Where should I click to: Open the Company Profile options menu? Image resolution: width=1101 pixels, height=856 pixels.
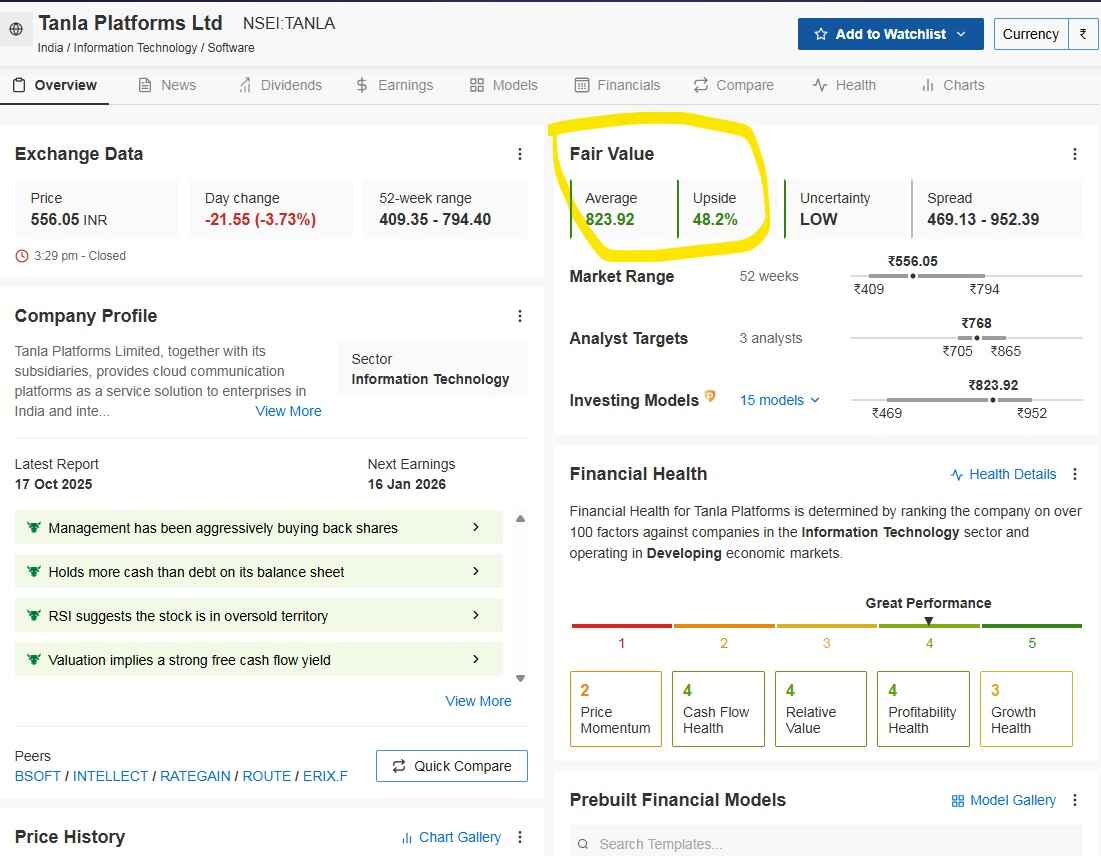coord(520,316)
